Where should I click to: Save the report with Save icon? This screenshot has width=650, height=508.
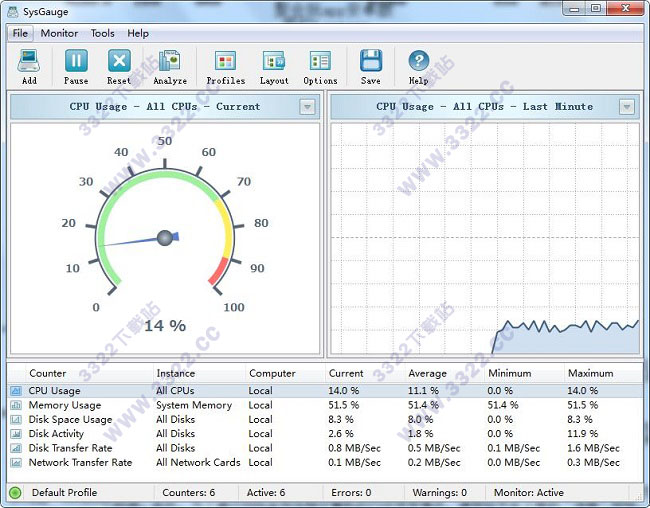click(371, 61)
